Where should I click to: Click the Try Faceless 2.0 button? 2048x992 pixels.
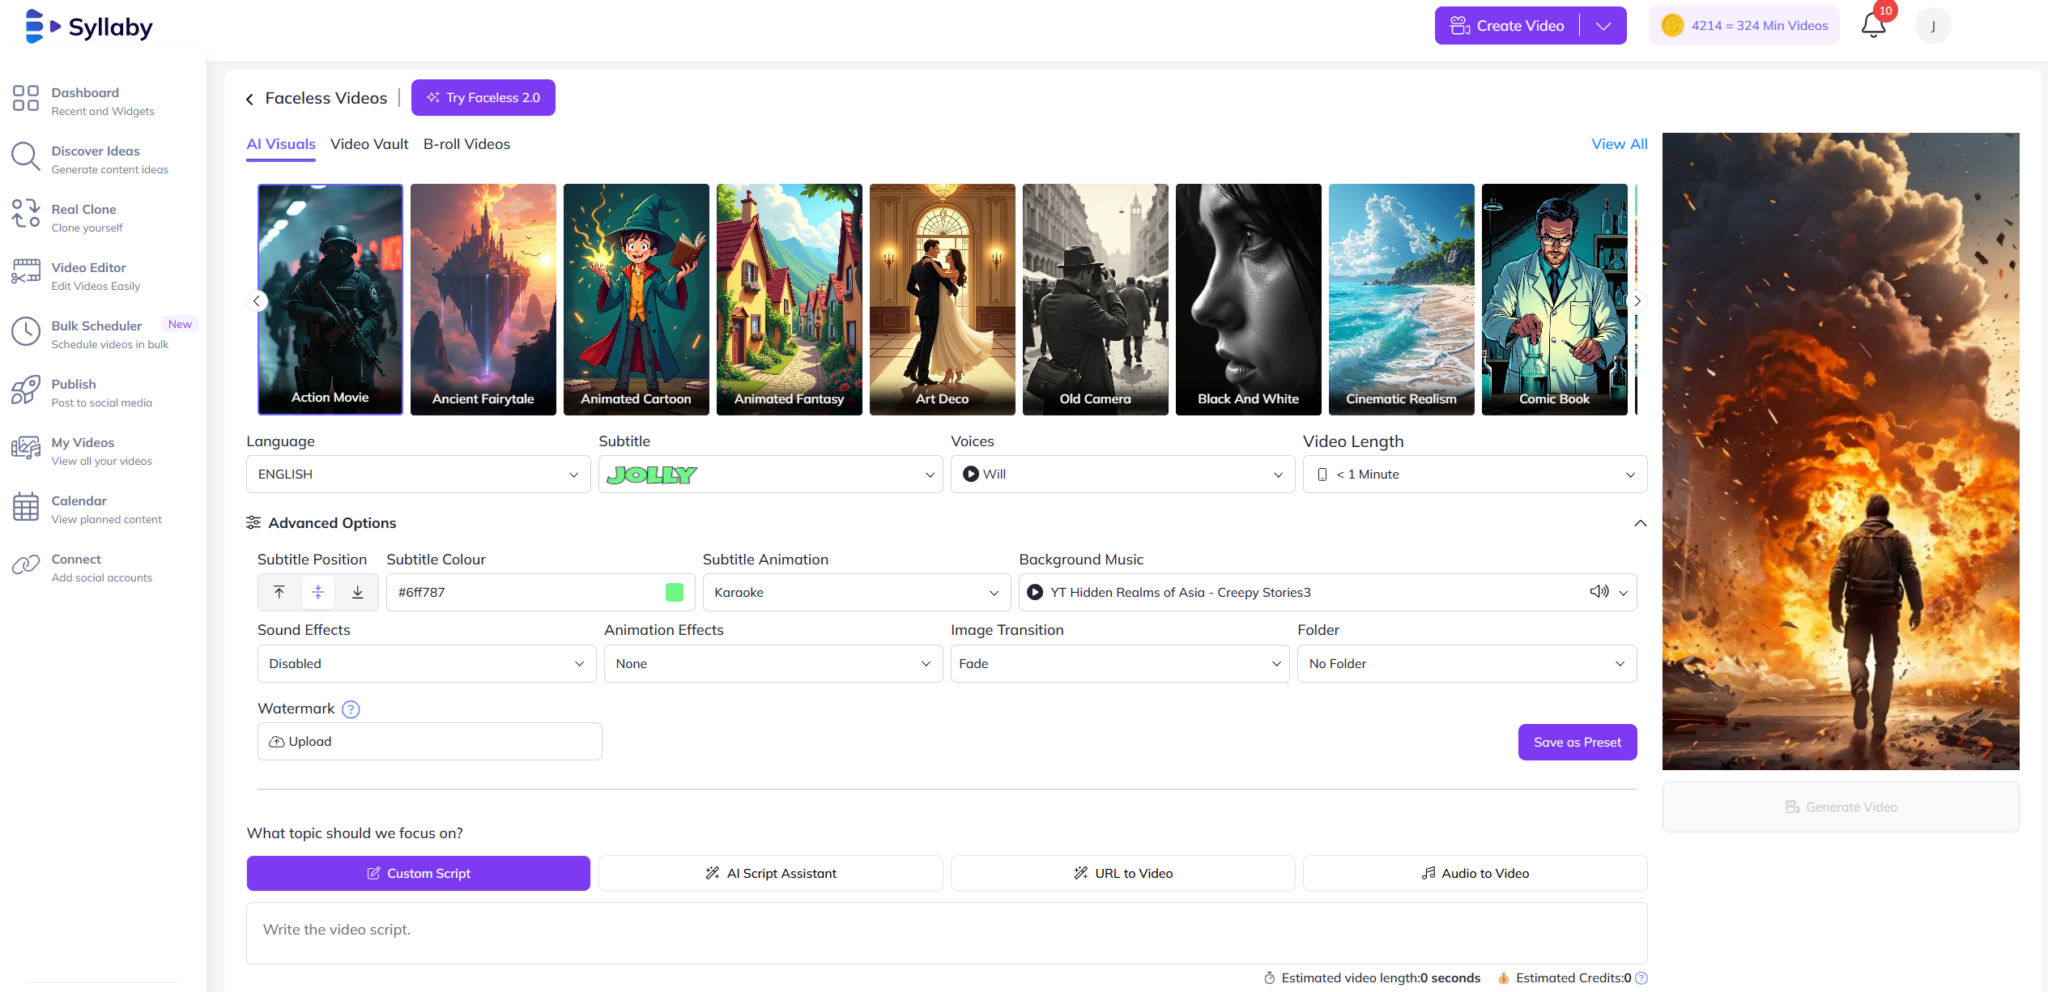[x=483, y=97]
